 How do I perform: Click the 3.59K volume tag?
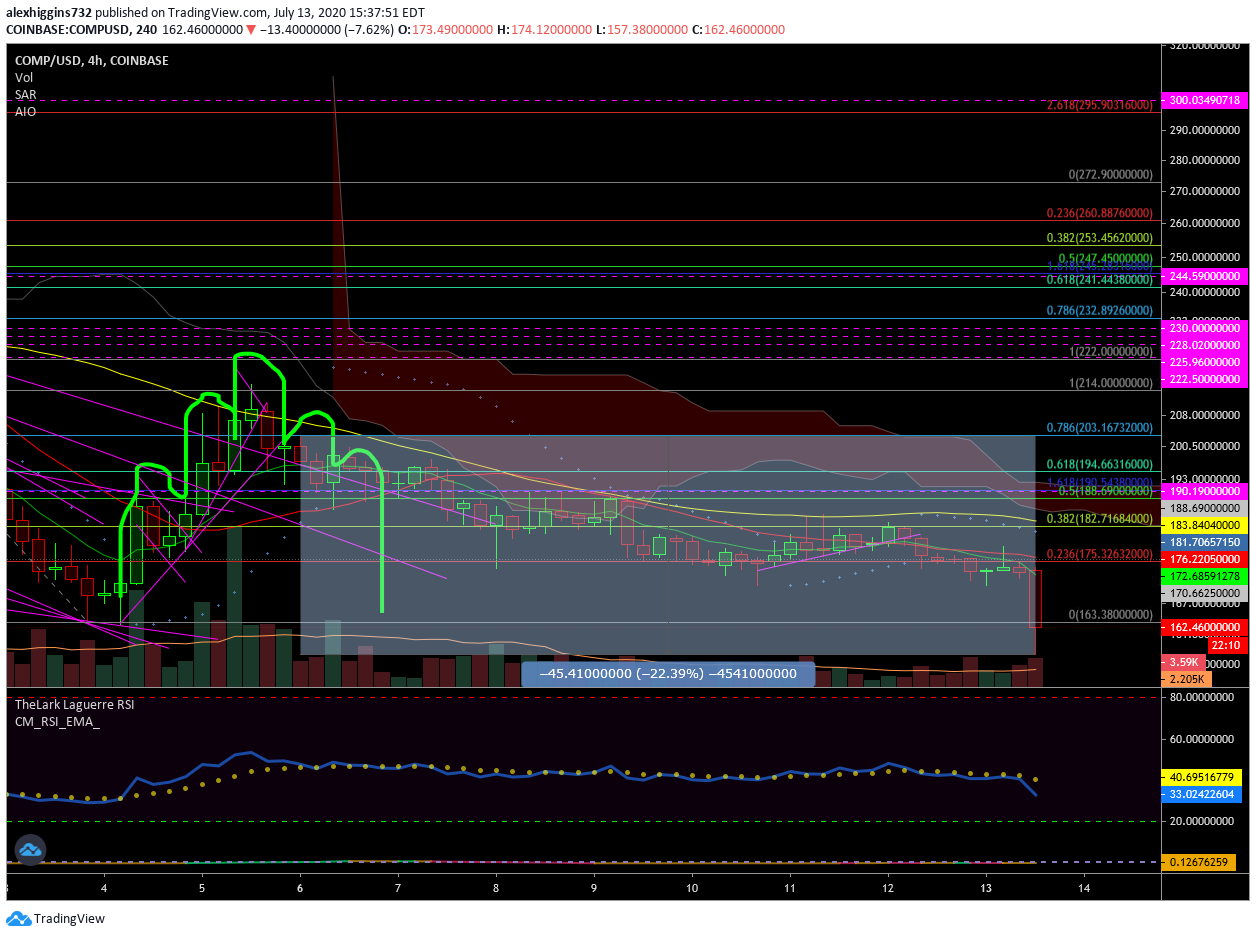click(1184, 662)
